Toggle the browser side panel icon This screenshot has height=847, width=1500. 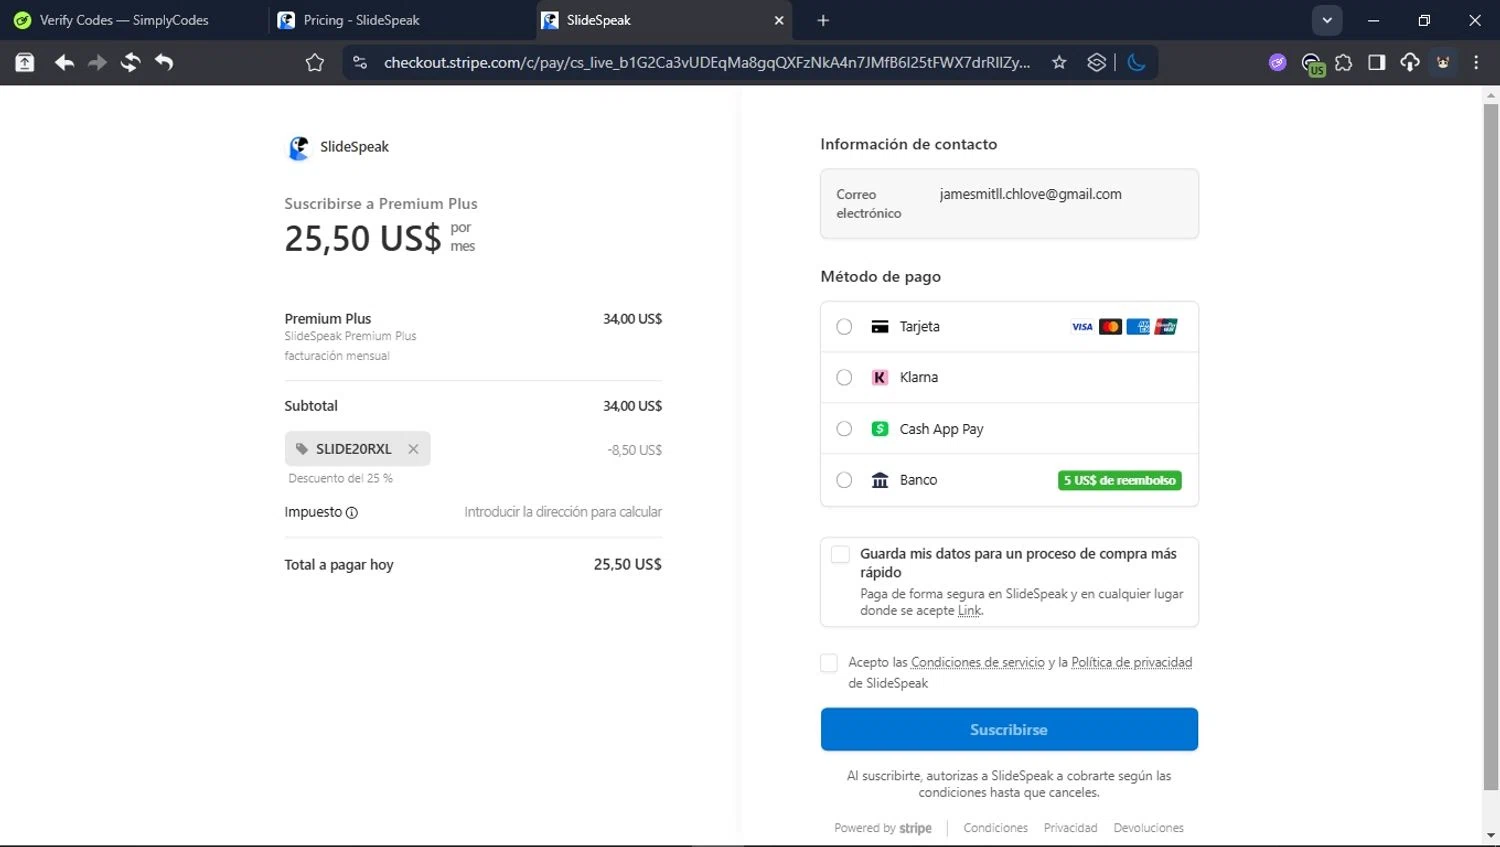1376,62
